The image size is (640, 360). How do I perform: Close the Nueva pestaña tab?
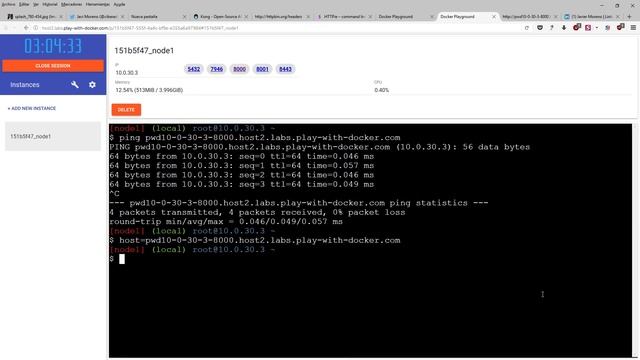point(184,17)
